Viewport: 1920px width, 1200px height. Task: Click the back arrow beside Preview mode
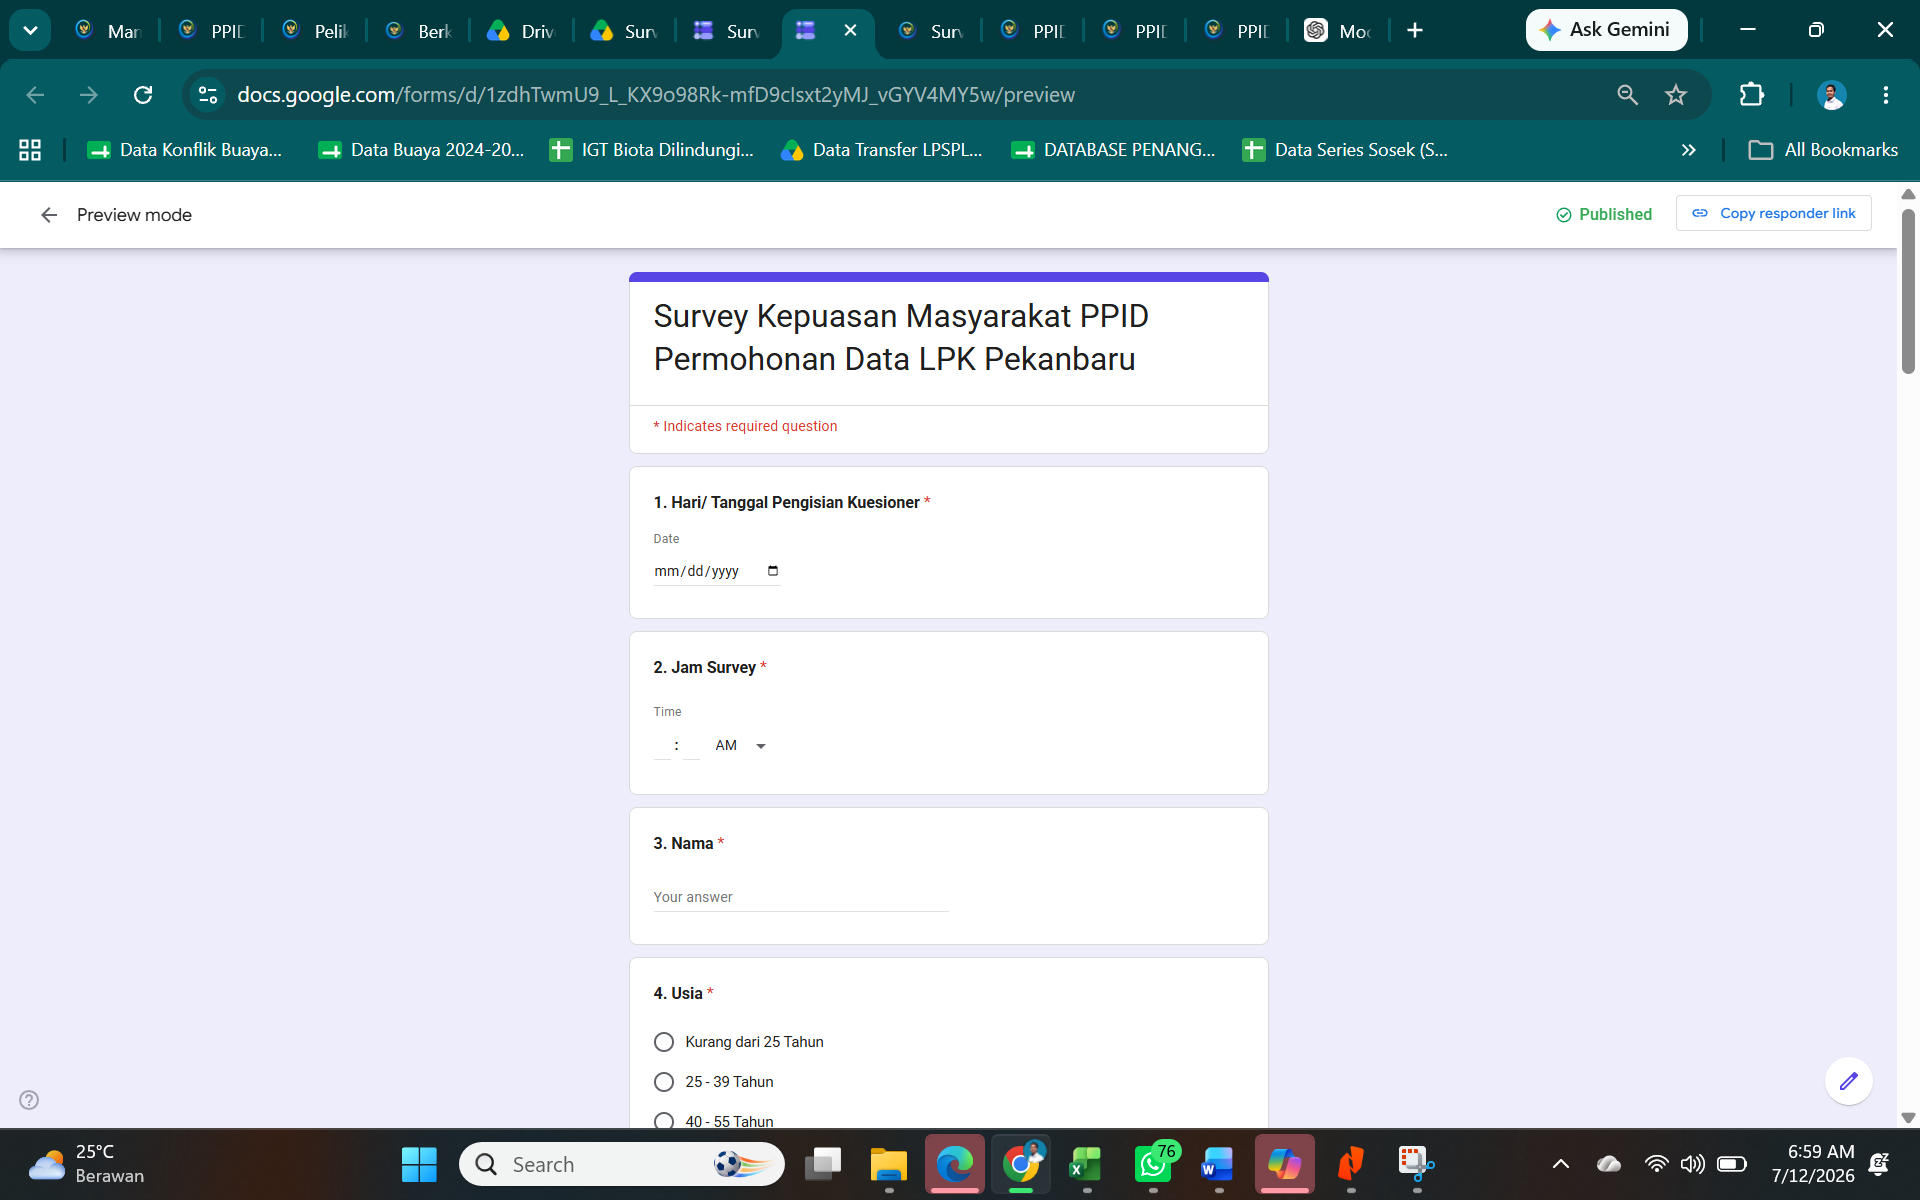49,215
